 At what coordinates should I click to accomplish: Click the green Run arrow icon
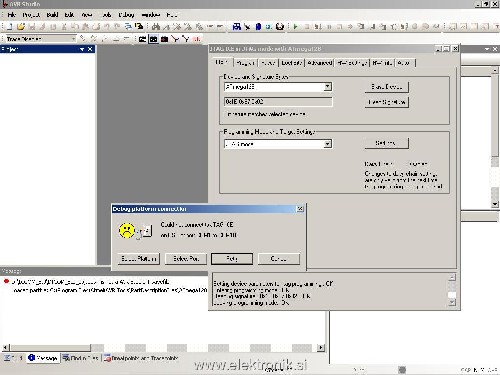pos(295,27)
